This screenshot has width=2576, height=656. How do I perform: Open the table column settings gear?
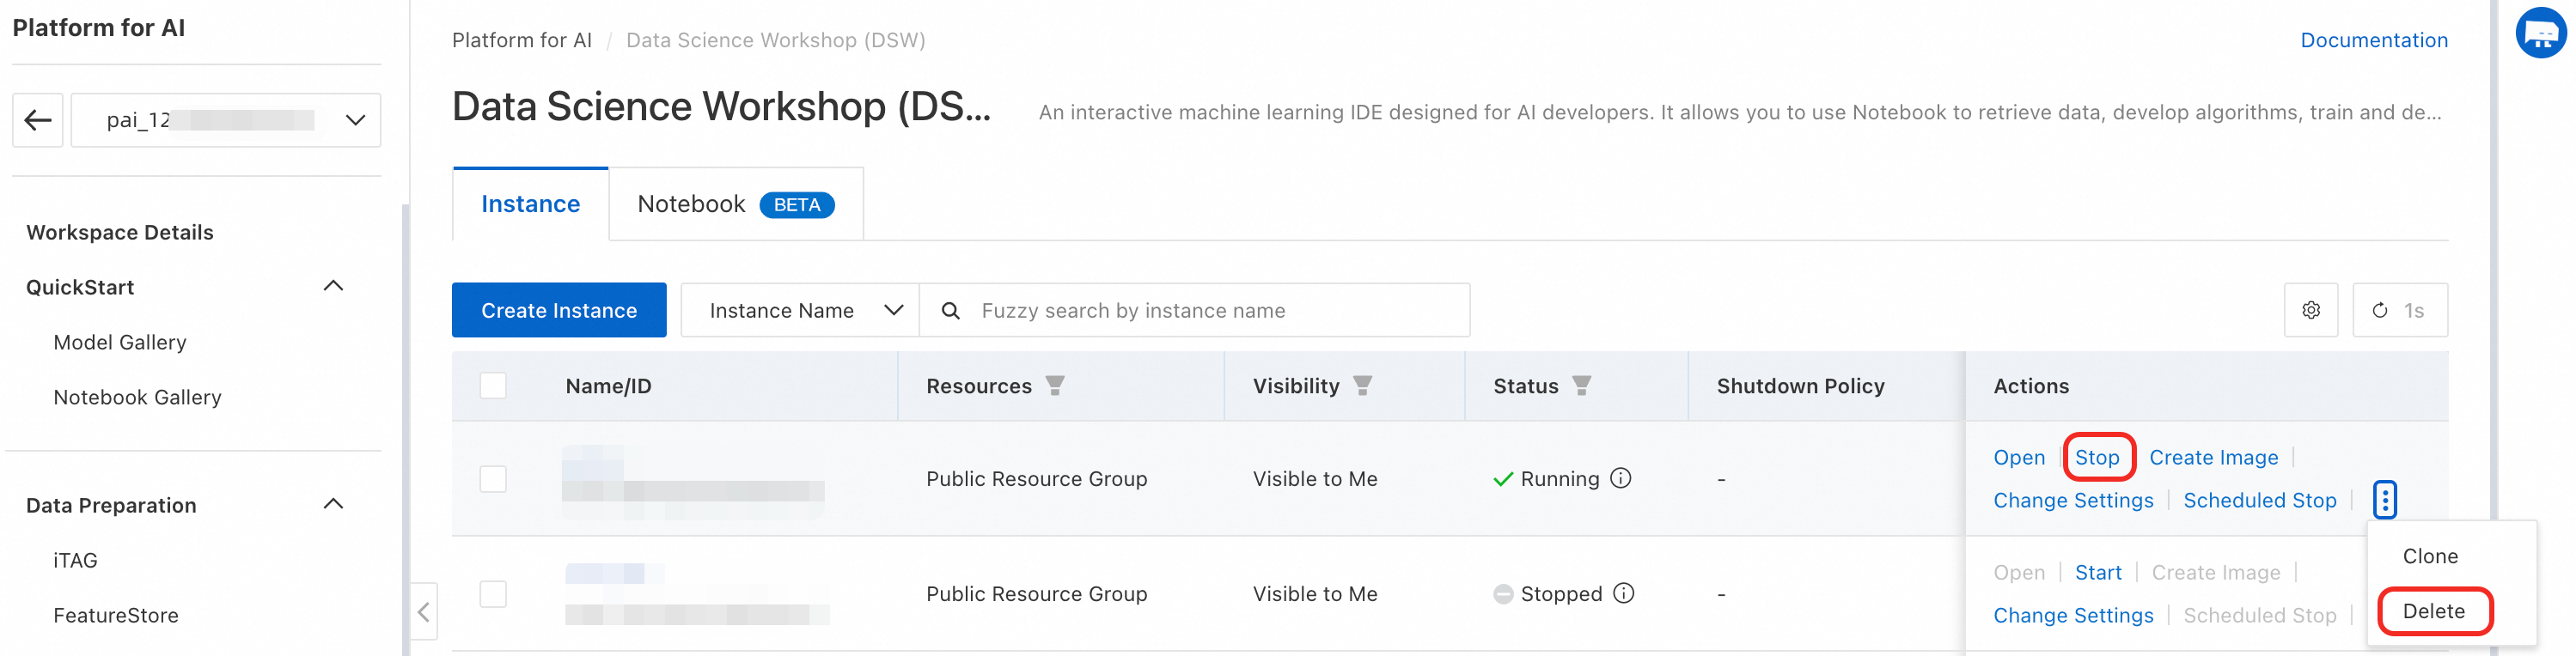(2310, 310)
